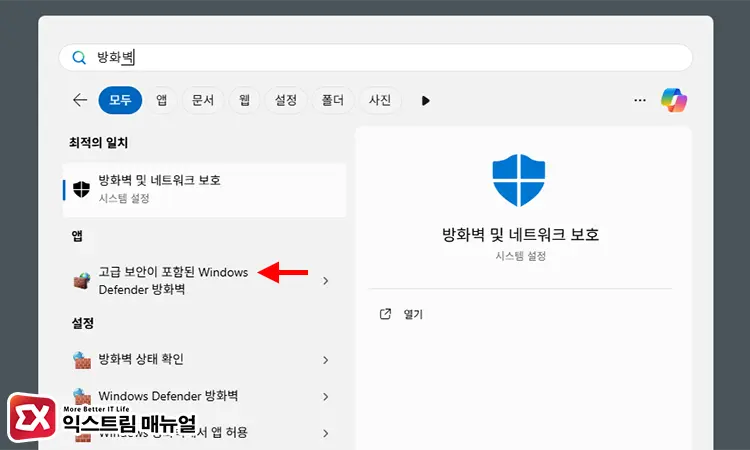
Task: Click the search magnifier icon
Action: (79, 58)
